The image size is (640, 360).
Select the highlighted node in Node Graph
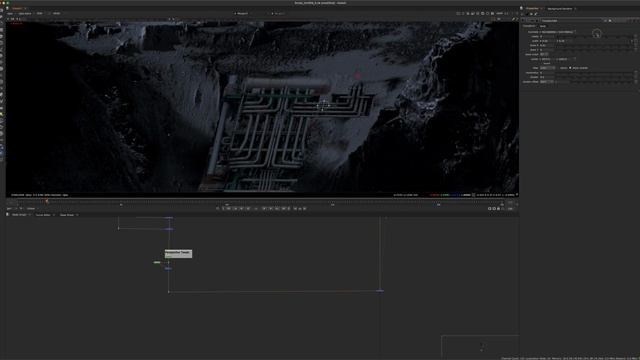[178, 253]
